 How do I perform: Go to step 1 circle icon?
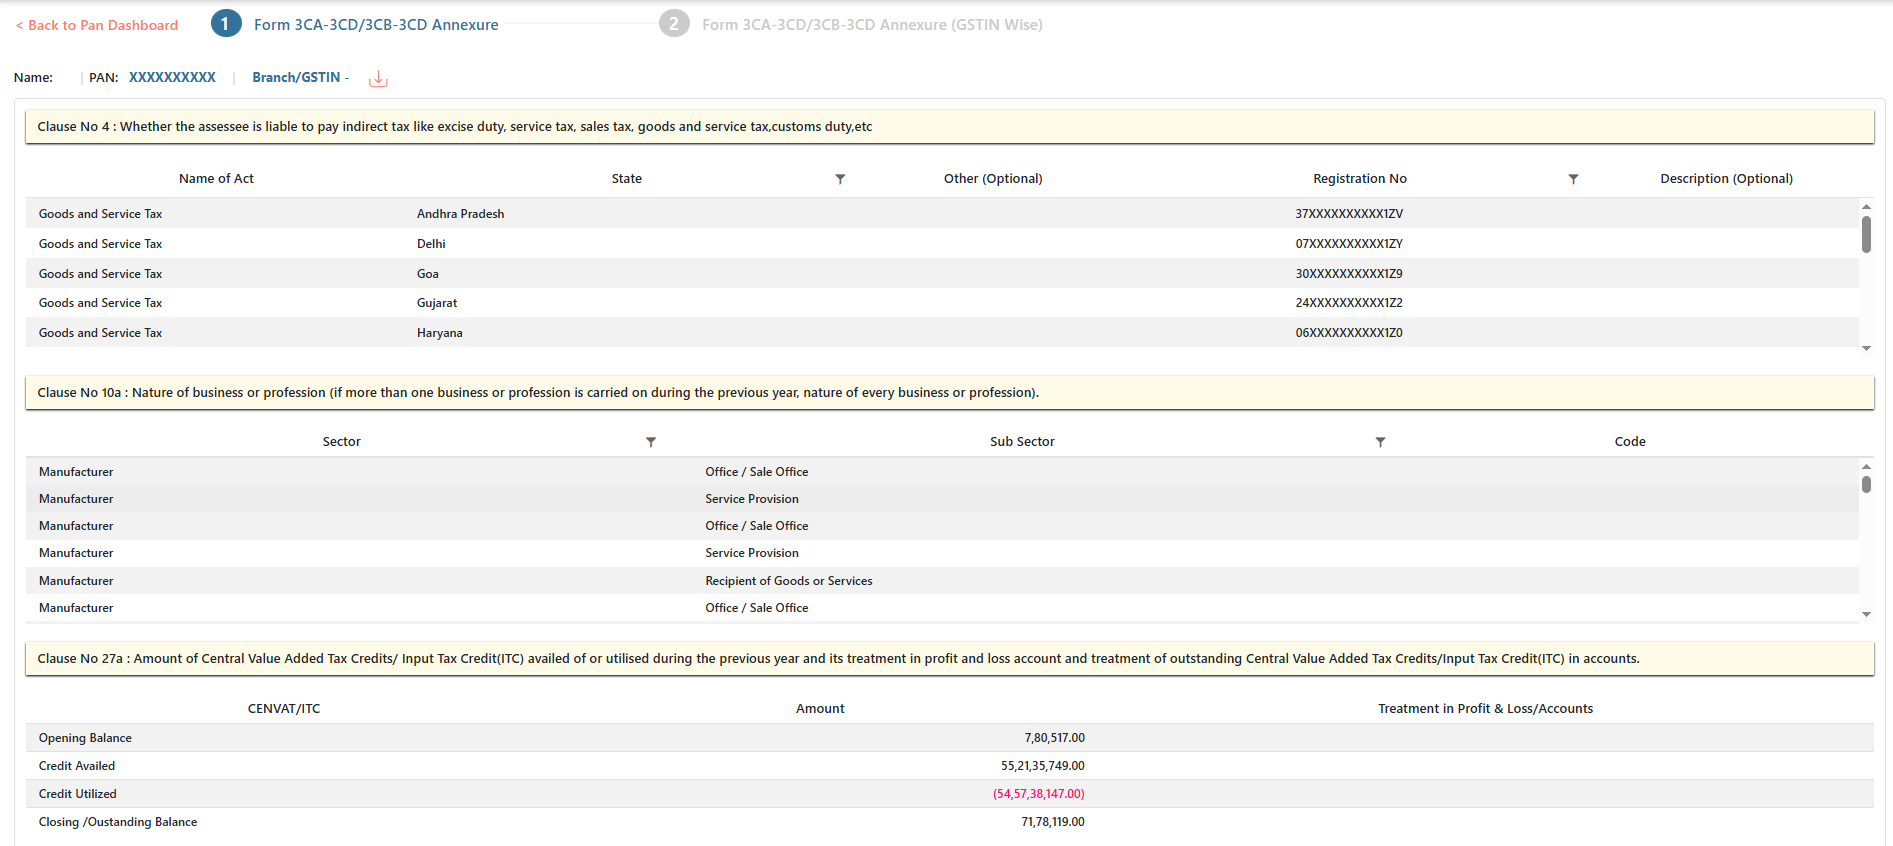[x=226, y=24]
